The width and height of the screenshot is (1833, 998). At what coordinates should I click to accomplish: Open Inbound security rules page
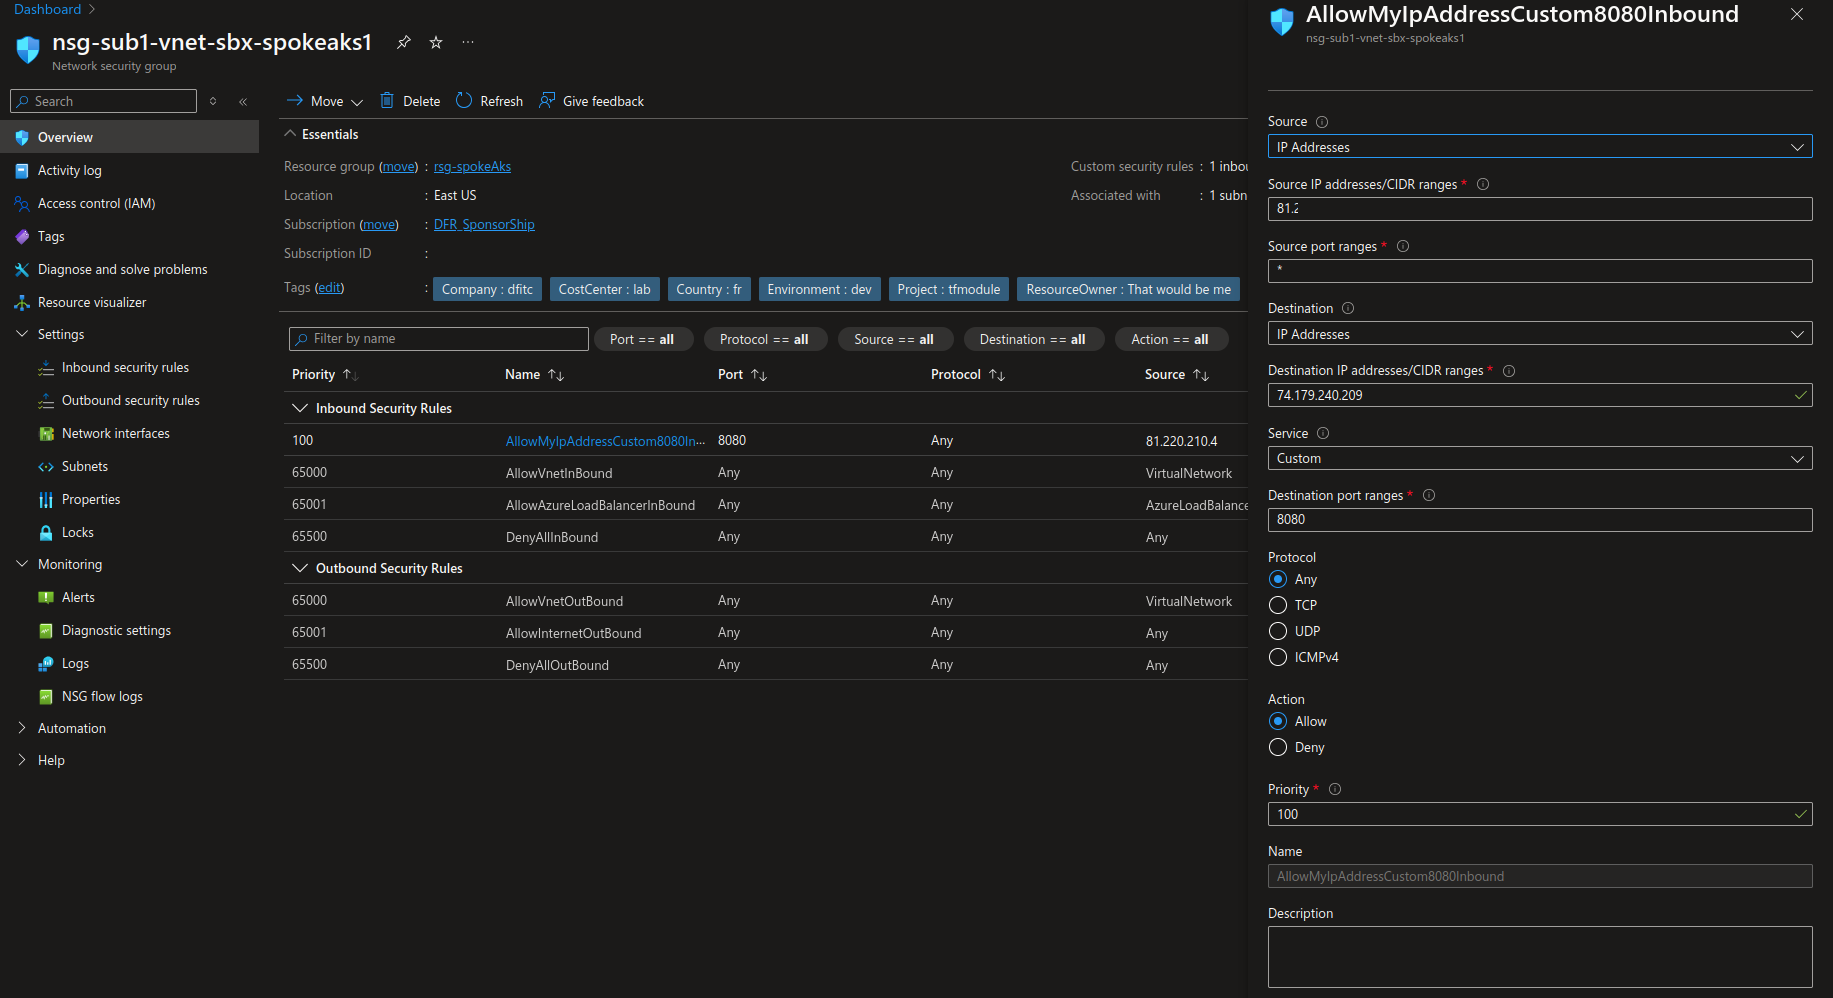pyautogui.click(x=125, y=367)
